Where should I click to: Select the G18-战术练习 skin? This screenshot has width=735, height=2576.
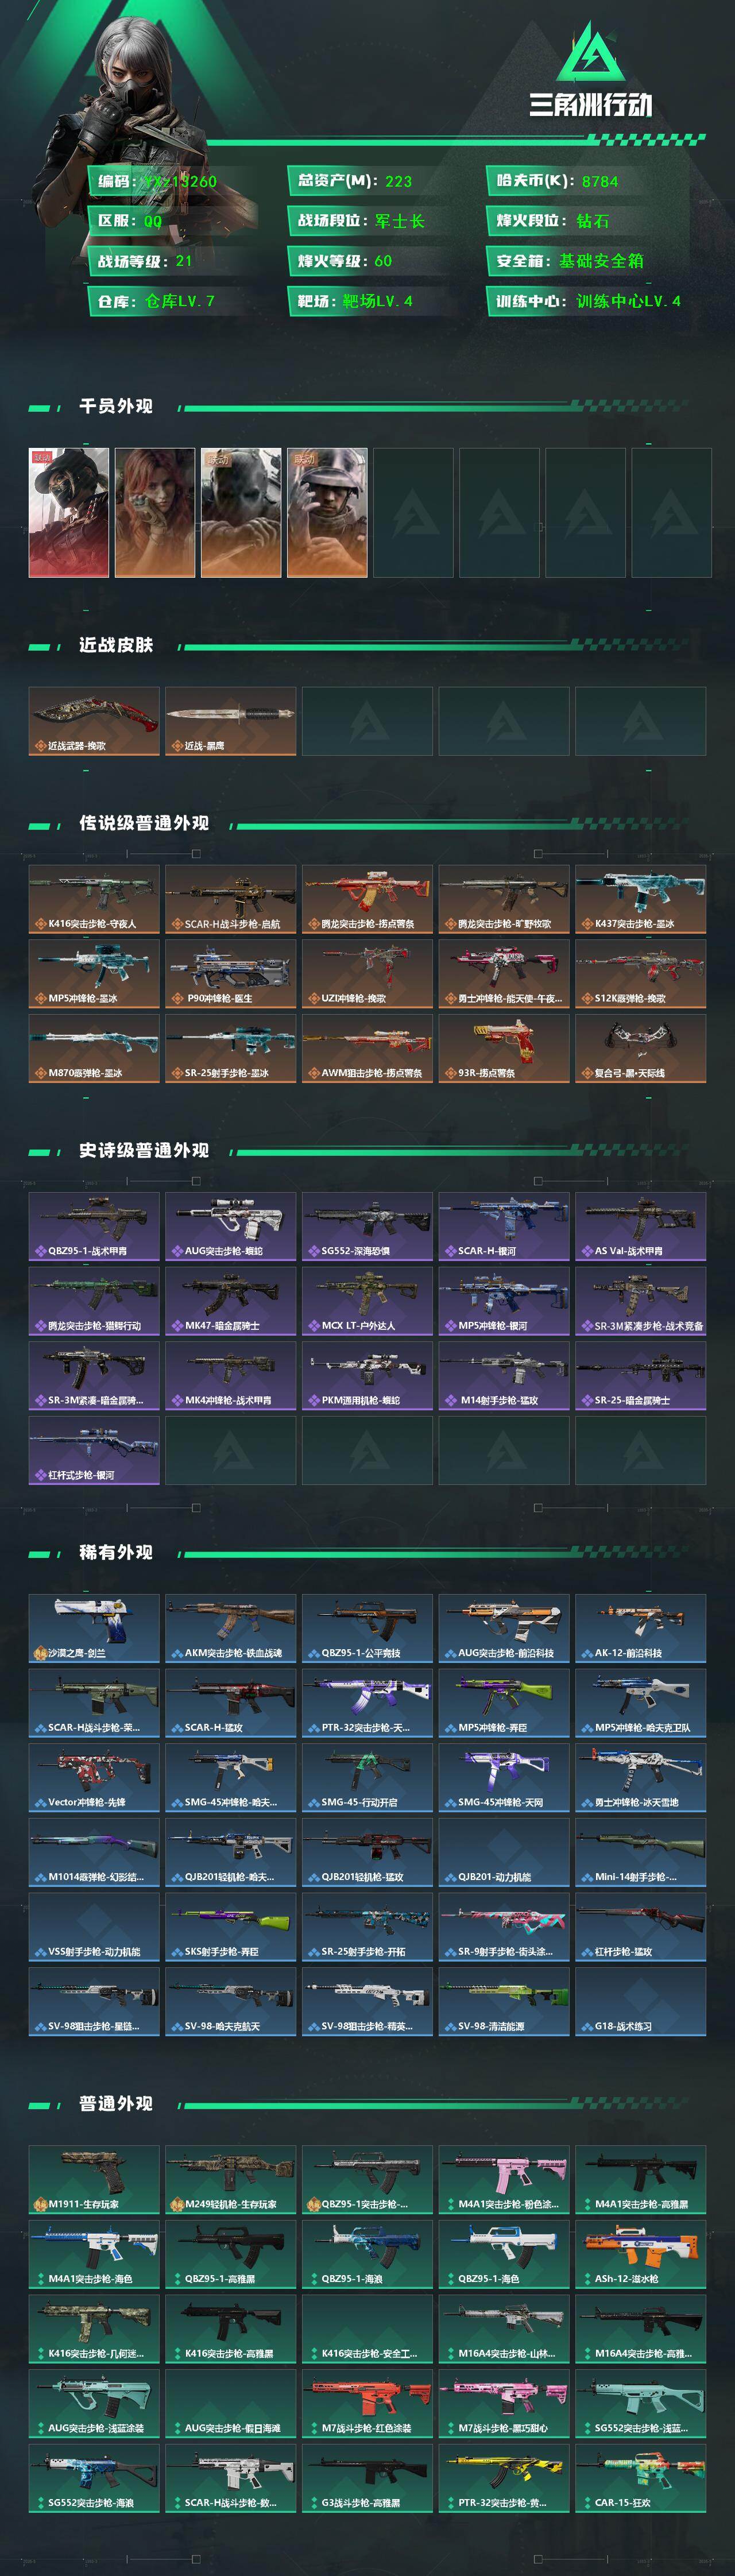coord(640,2001)
